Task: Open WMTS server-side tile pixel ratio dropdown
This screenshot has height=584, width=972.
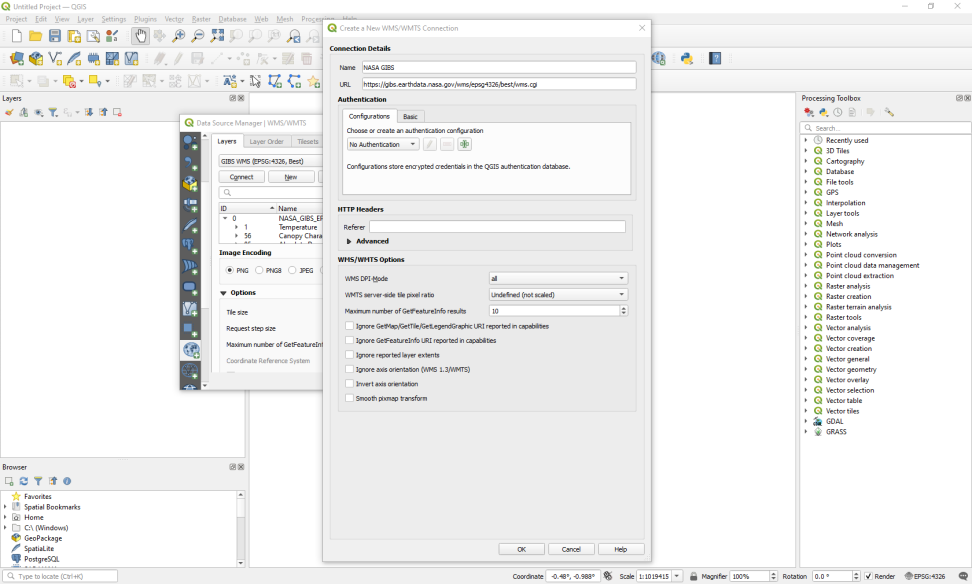Action: pos(558,294)
